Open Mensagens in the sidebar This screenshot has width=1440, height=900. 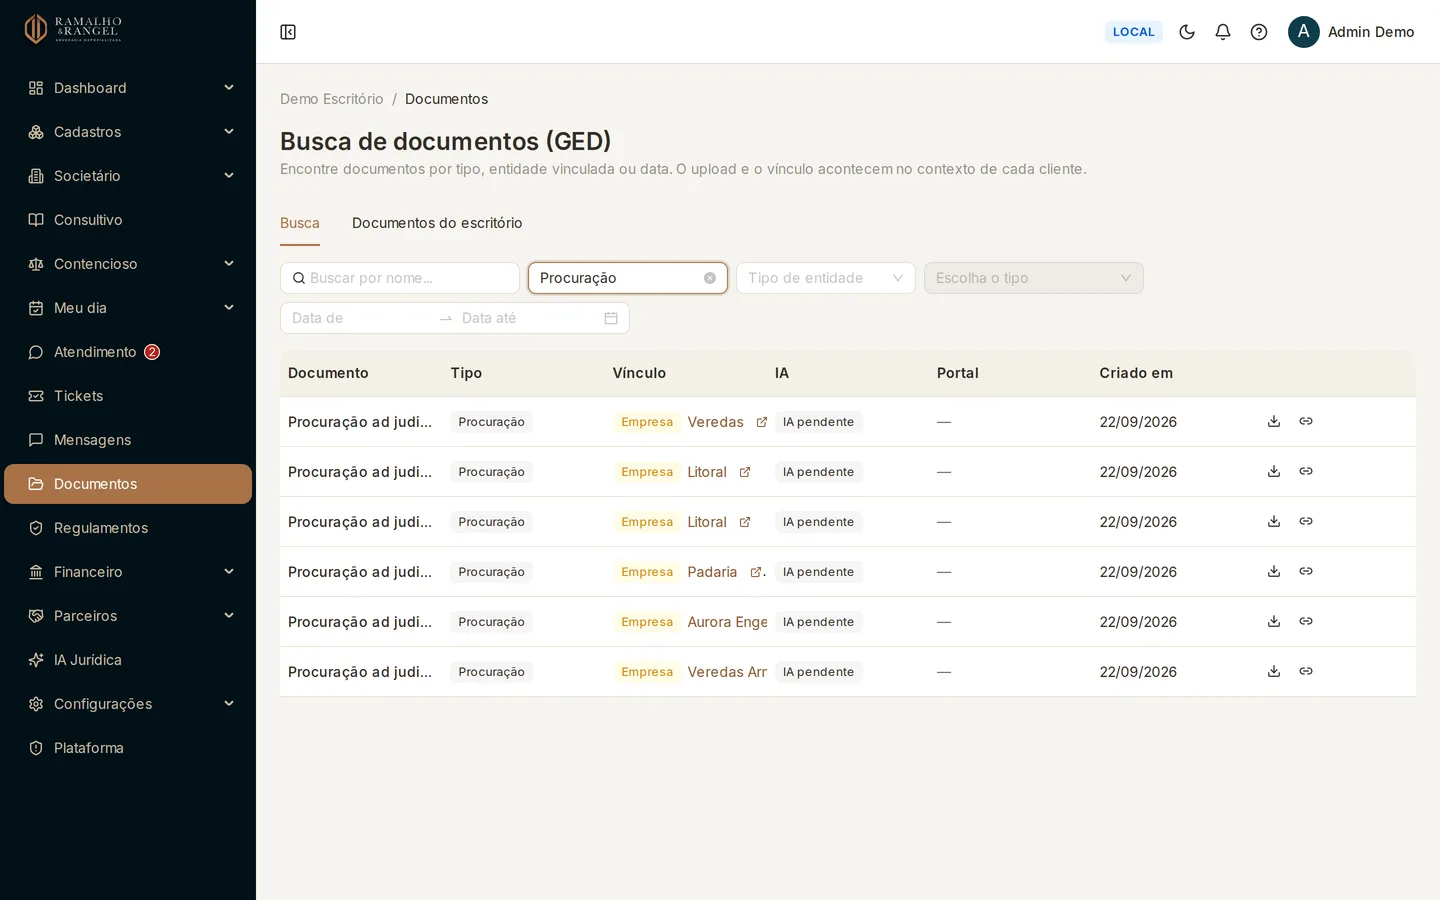point(128,440)
